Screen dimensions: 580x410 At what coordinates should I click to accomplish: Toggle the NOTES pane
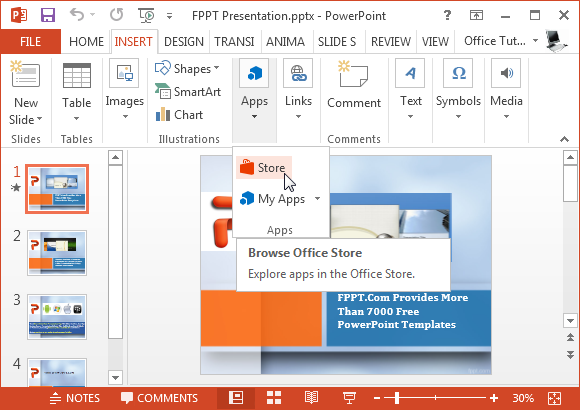[x=75, y=398]
